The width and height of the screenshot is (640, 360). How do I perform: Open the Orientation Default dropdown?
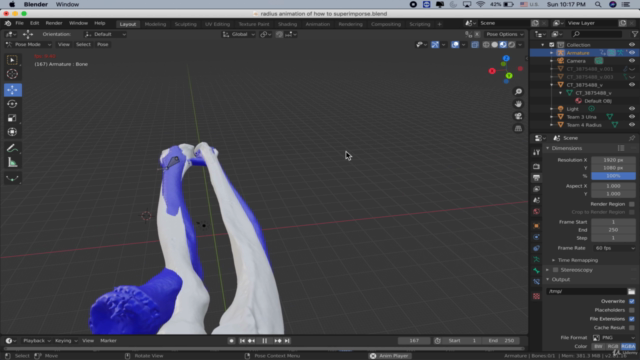[x=105, y=34]
